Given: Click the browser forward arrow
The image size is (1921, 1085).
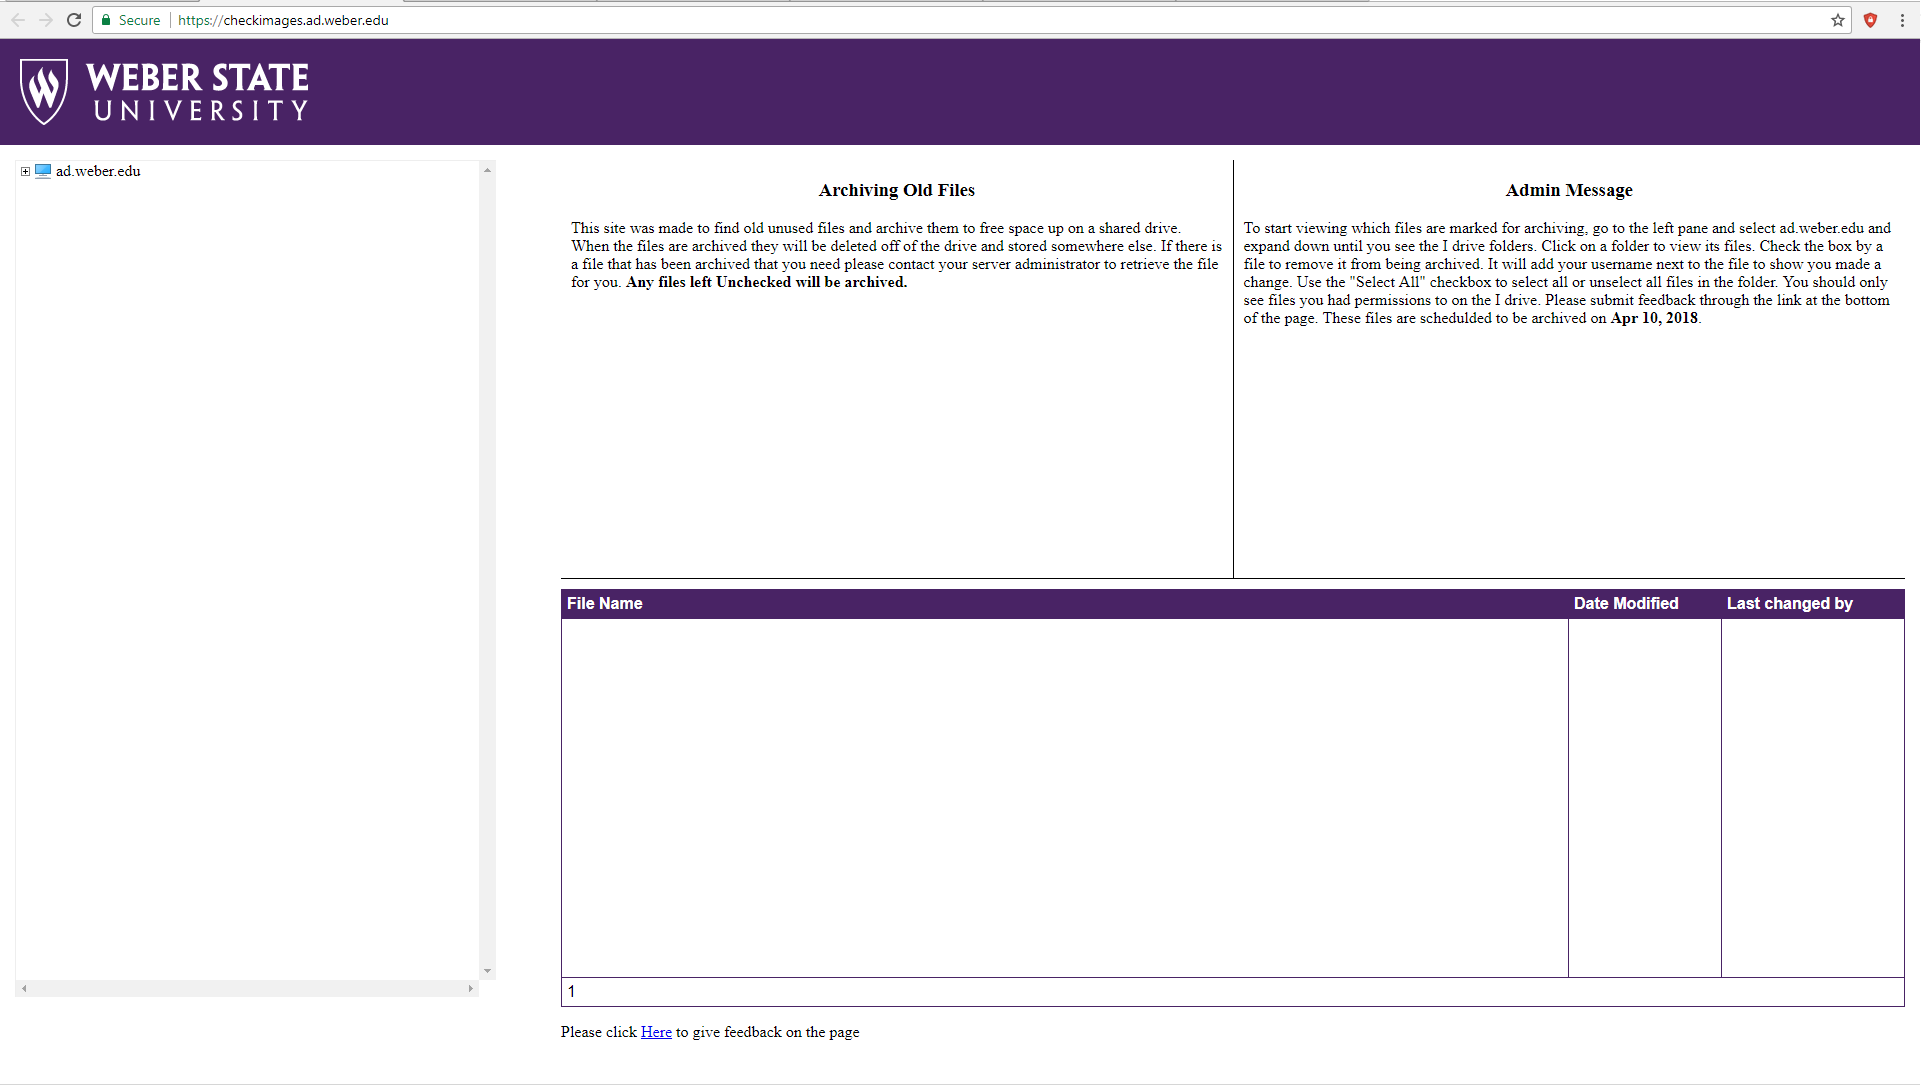Looking at the screenshot, I should [46, 20].
